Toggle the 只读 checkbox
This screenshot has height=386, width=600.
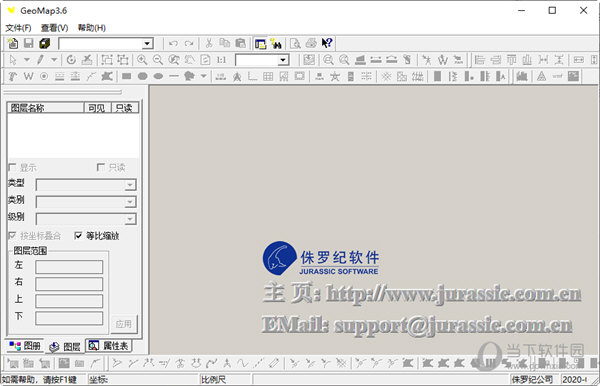[101, 167]
